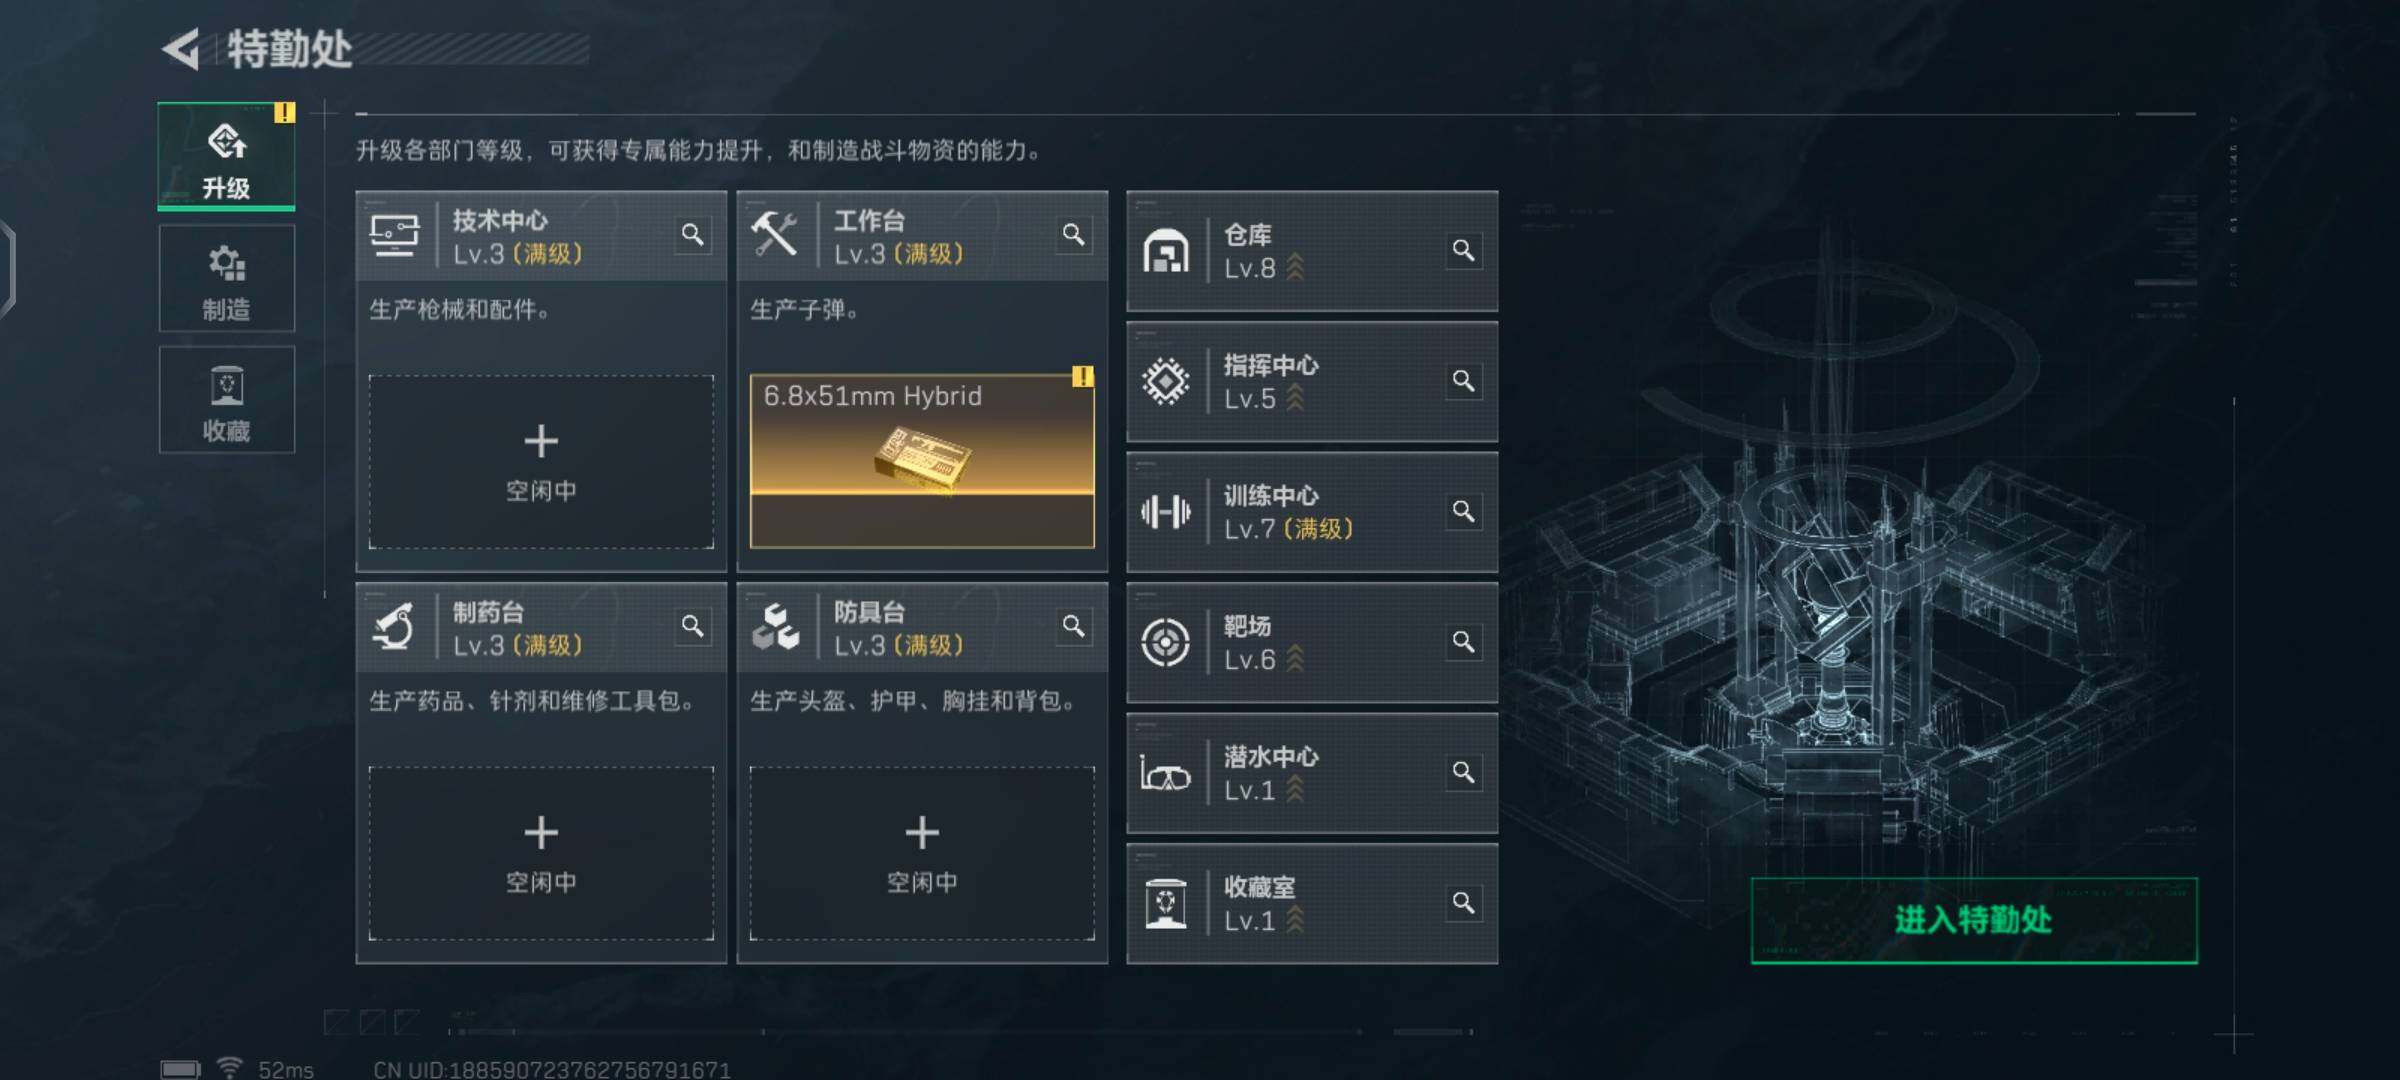
Task: Add production in 制药台 idle slot
Action: click(x=541, y=853)
